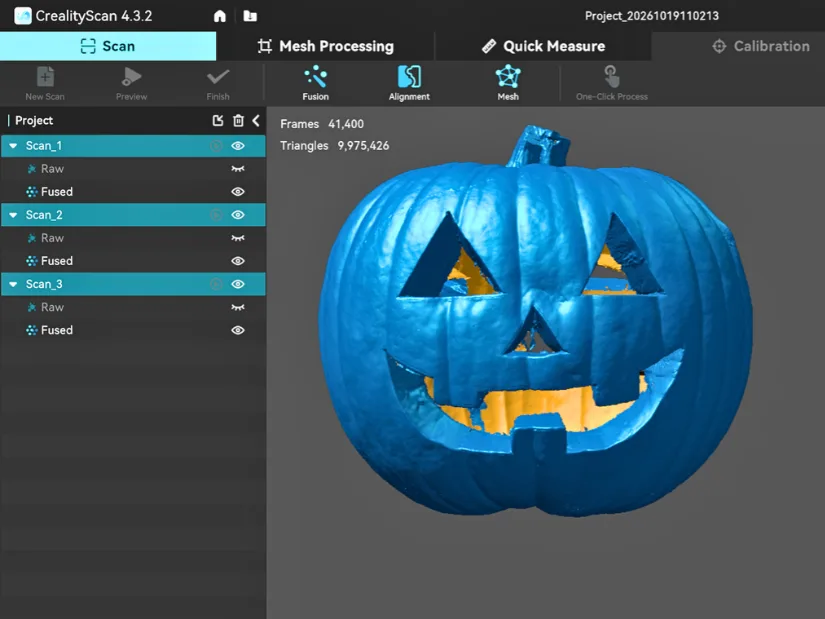Switch to the Scan tab
The image size is (825, 619).
coord(108,46)
